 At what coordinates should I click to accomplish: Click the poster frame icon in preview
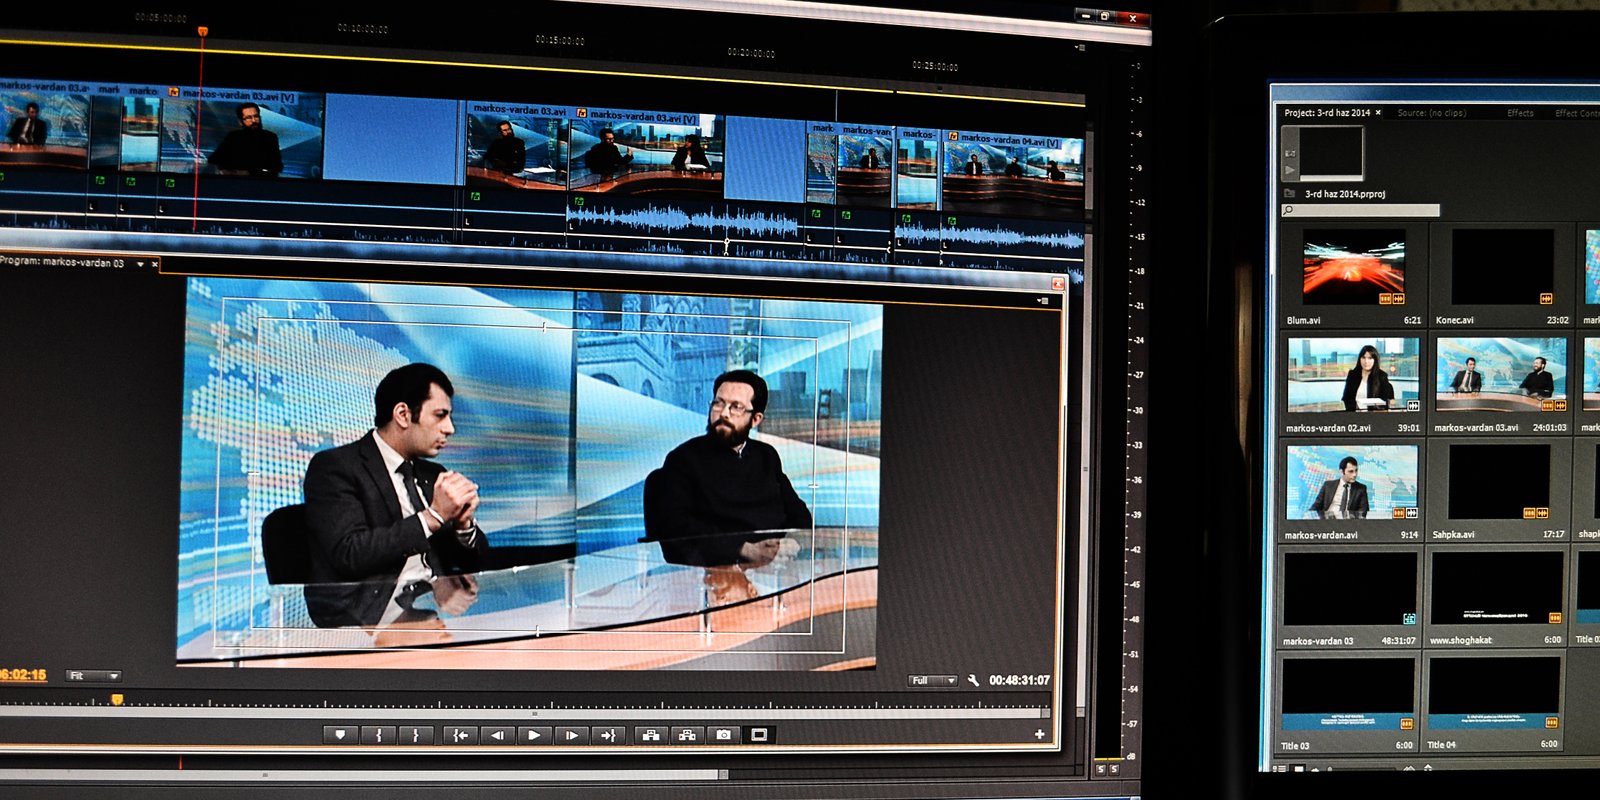pos(1290,153)
